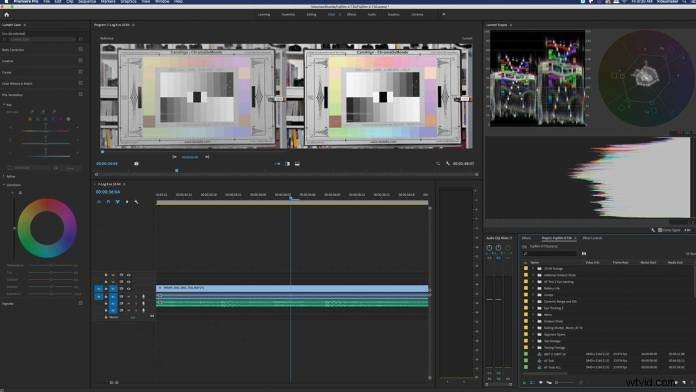Click the find bin icon beside the Project search

[x=584, y=253]
